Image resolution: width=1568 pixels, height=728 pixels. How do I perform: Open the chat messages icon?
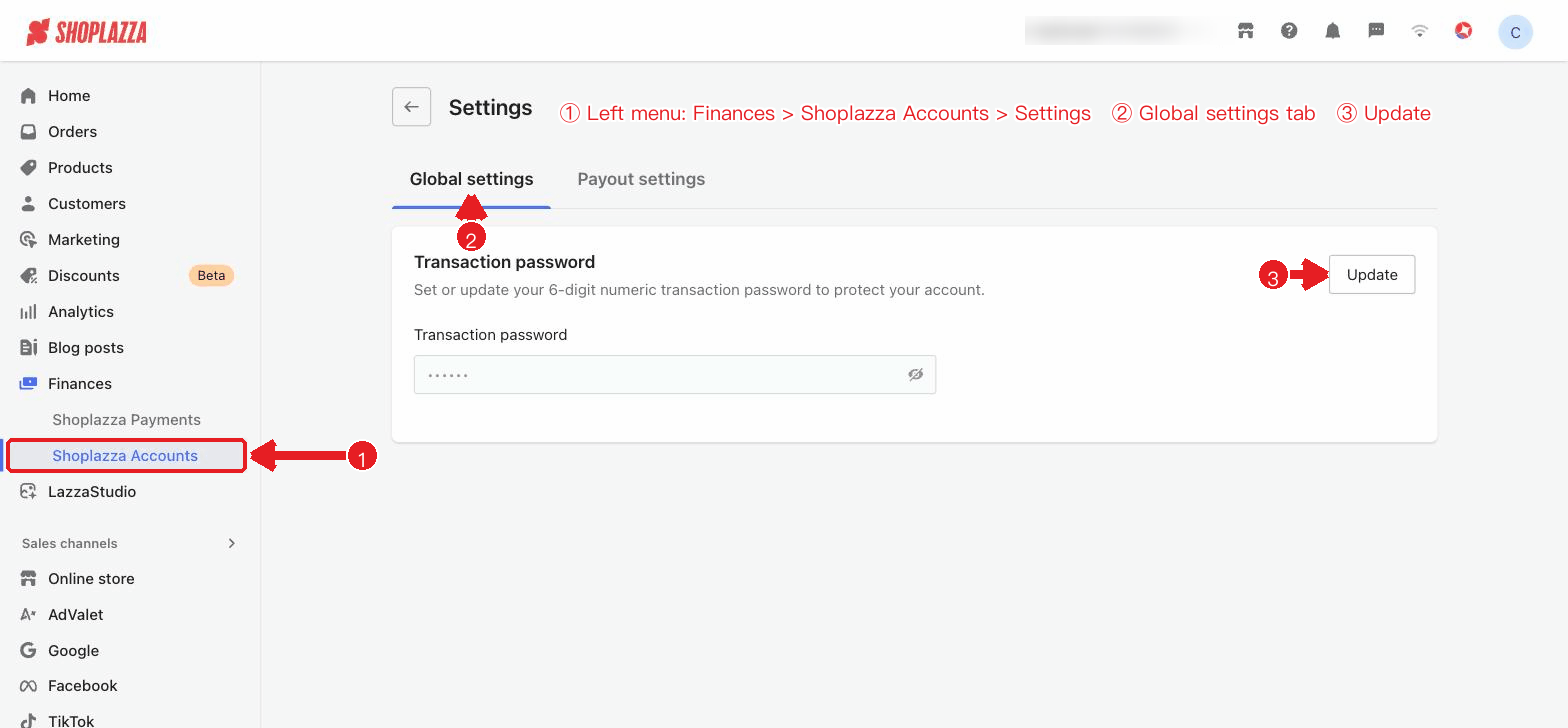pos(1376,31)
